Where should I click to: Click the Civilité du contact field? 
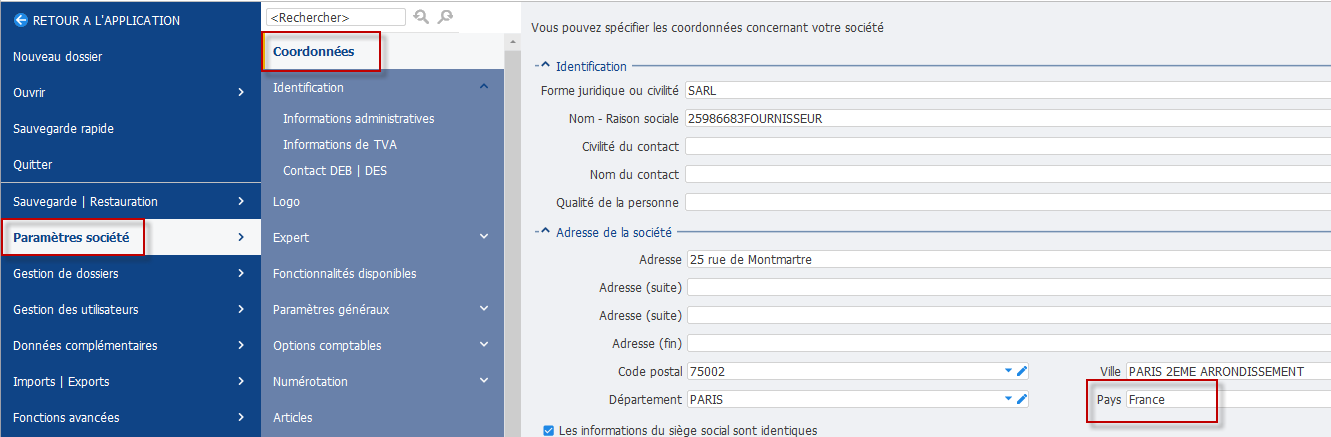(1008, 146)
